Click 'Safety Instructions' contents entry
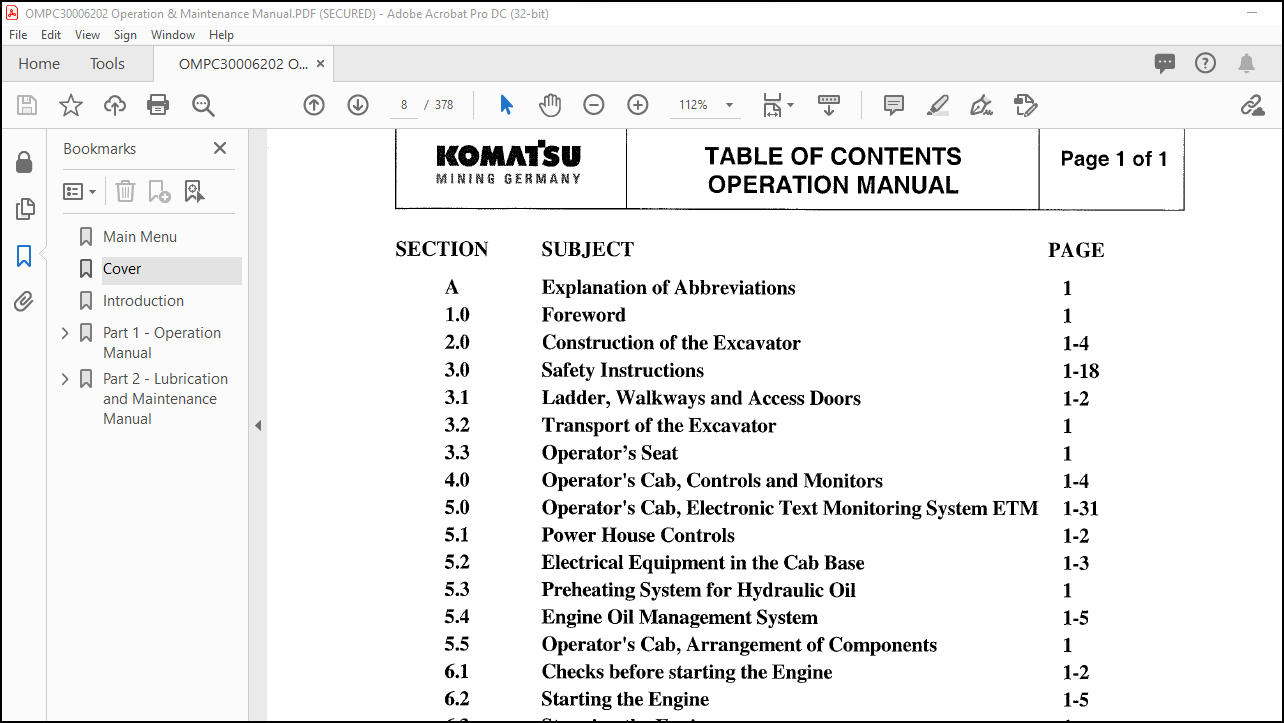Image resolution: width=1284 pixels, height=723 pixels. (x=623, y=371)
